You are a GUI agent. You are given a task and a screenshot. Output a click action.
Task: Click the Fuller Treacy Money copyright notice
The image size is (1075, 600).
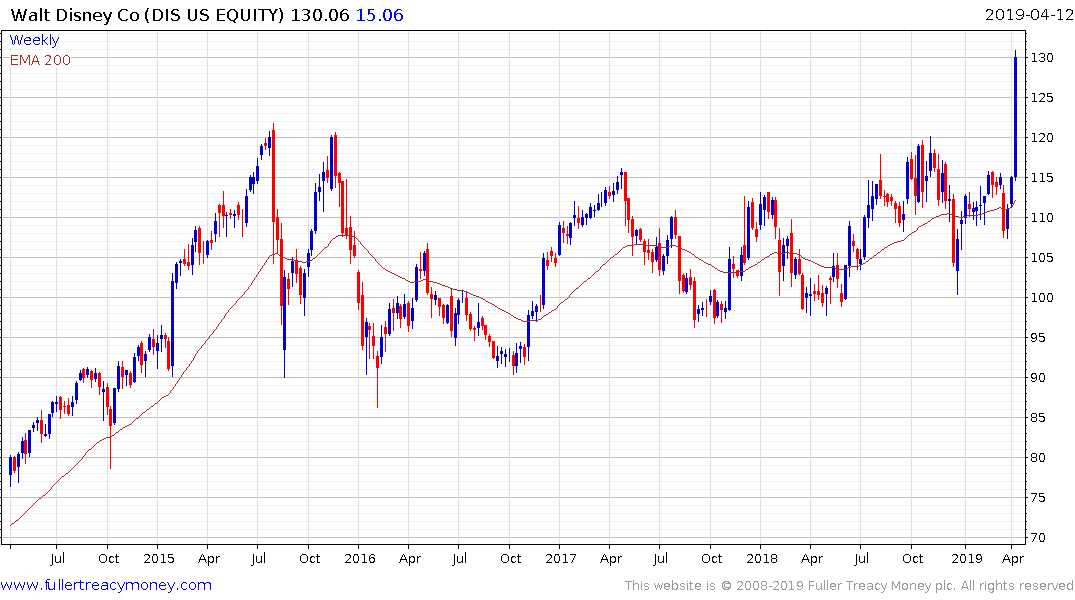point(849,586)
